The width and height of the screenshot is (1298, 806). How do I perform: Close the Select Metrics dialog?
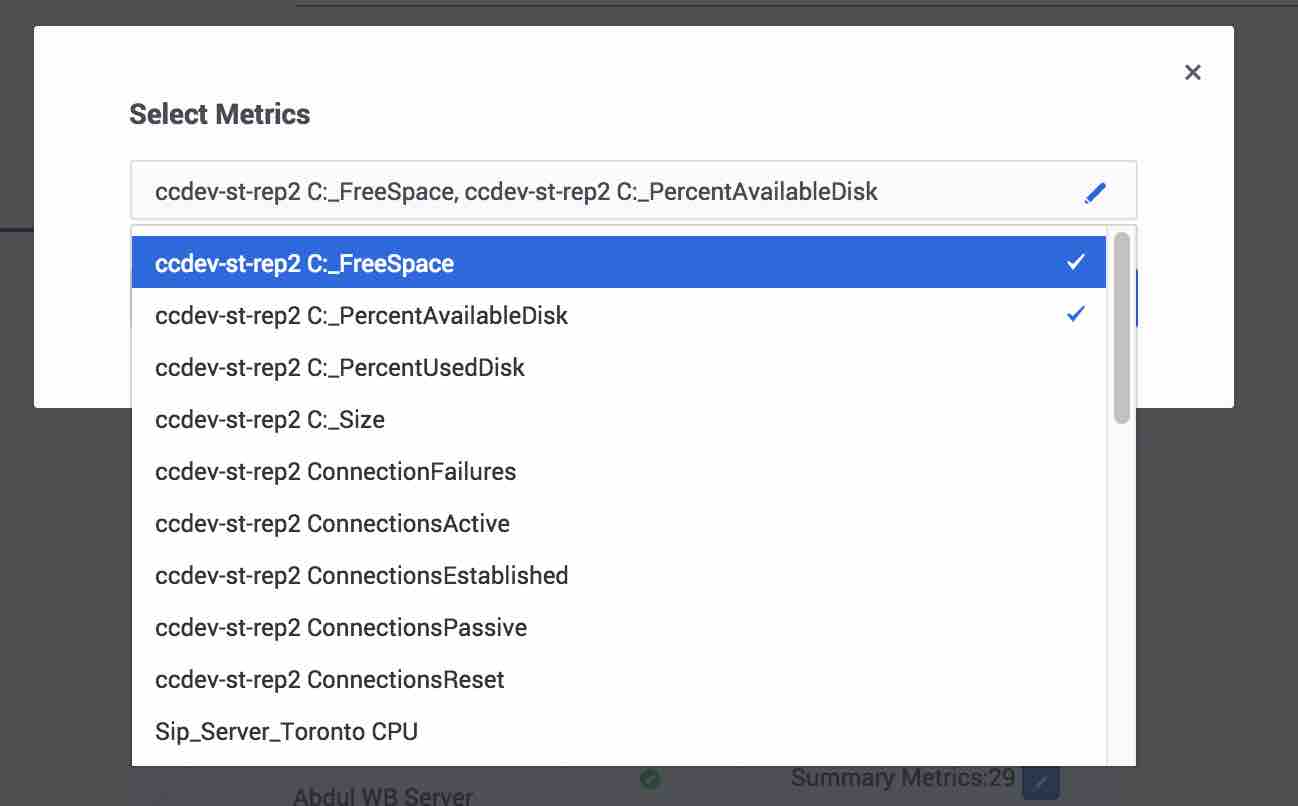click(1192, 72)
